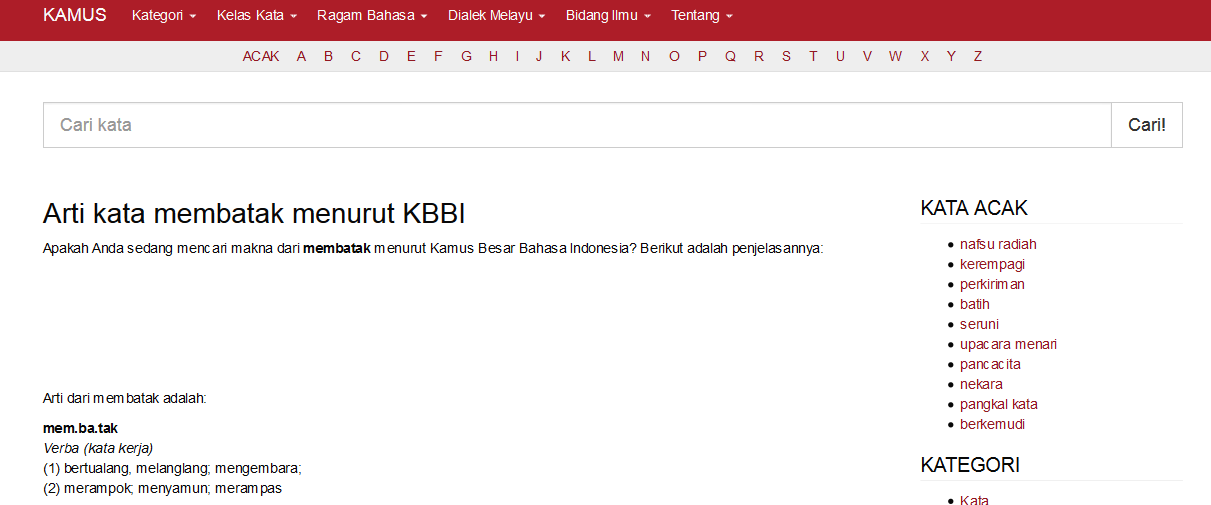Viewport: 1211px width, 505px height.
Task: Click the KATA ACAK sidebar heading
Action: [974, 208]
